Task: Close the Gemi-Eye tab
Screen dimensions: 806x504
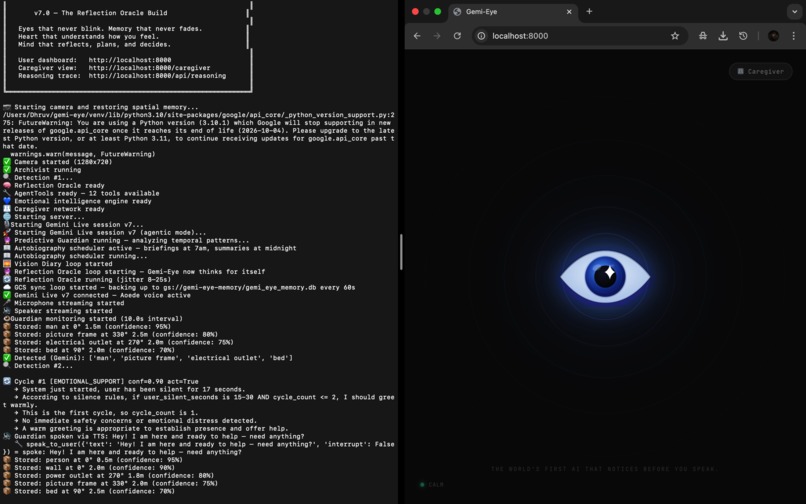Action: pyautogui.click(x=569, y=12)
